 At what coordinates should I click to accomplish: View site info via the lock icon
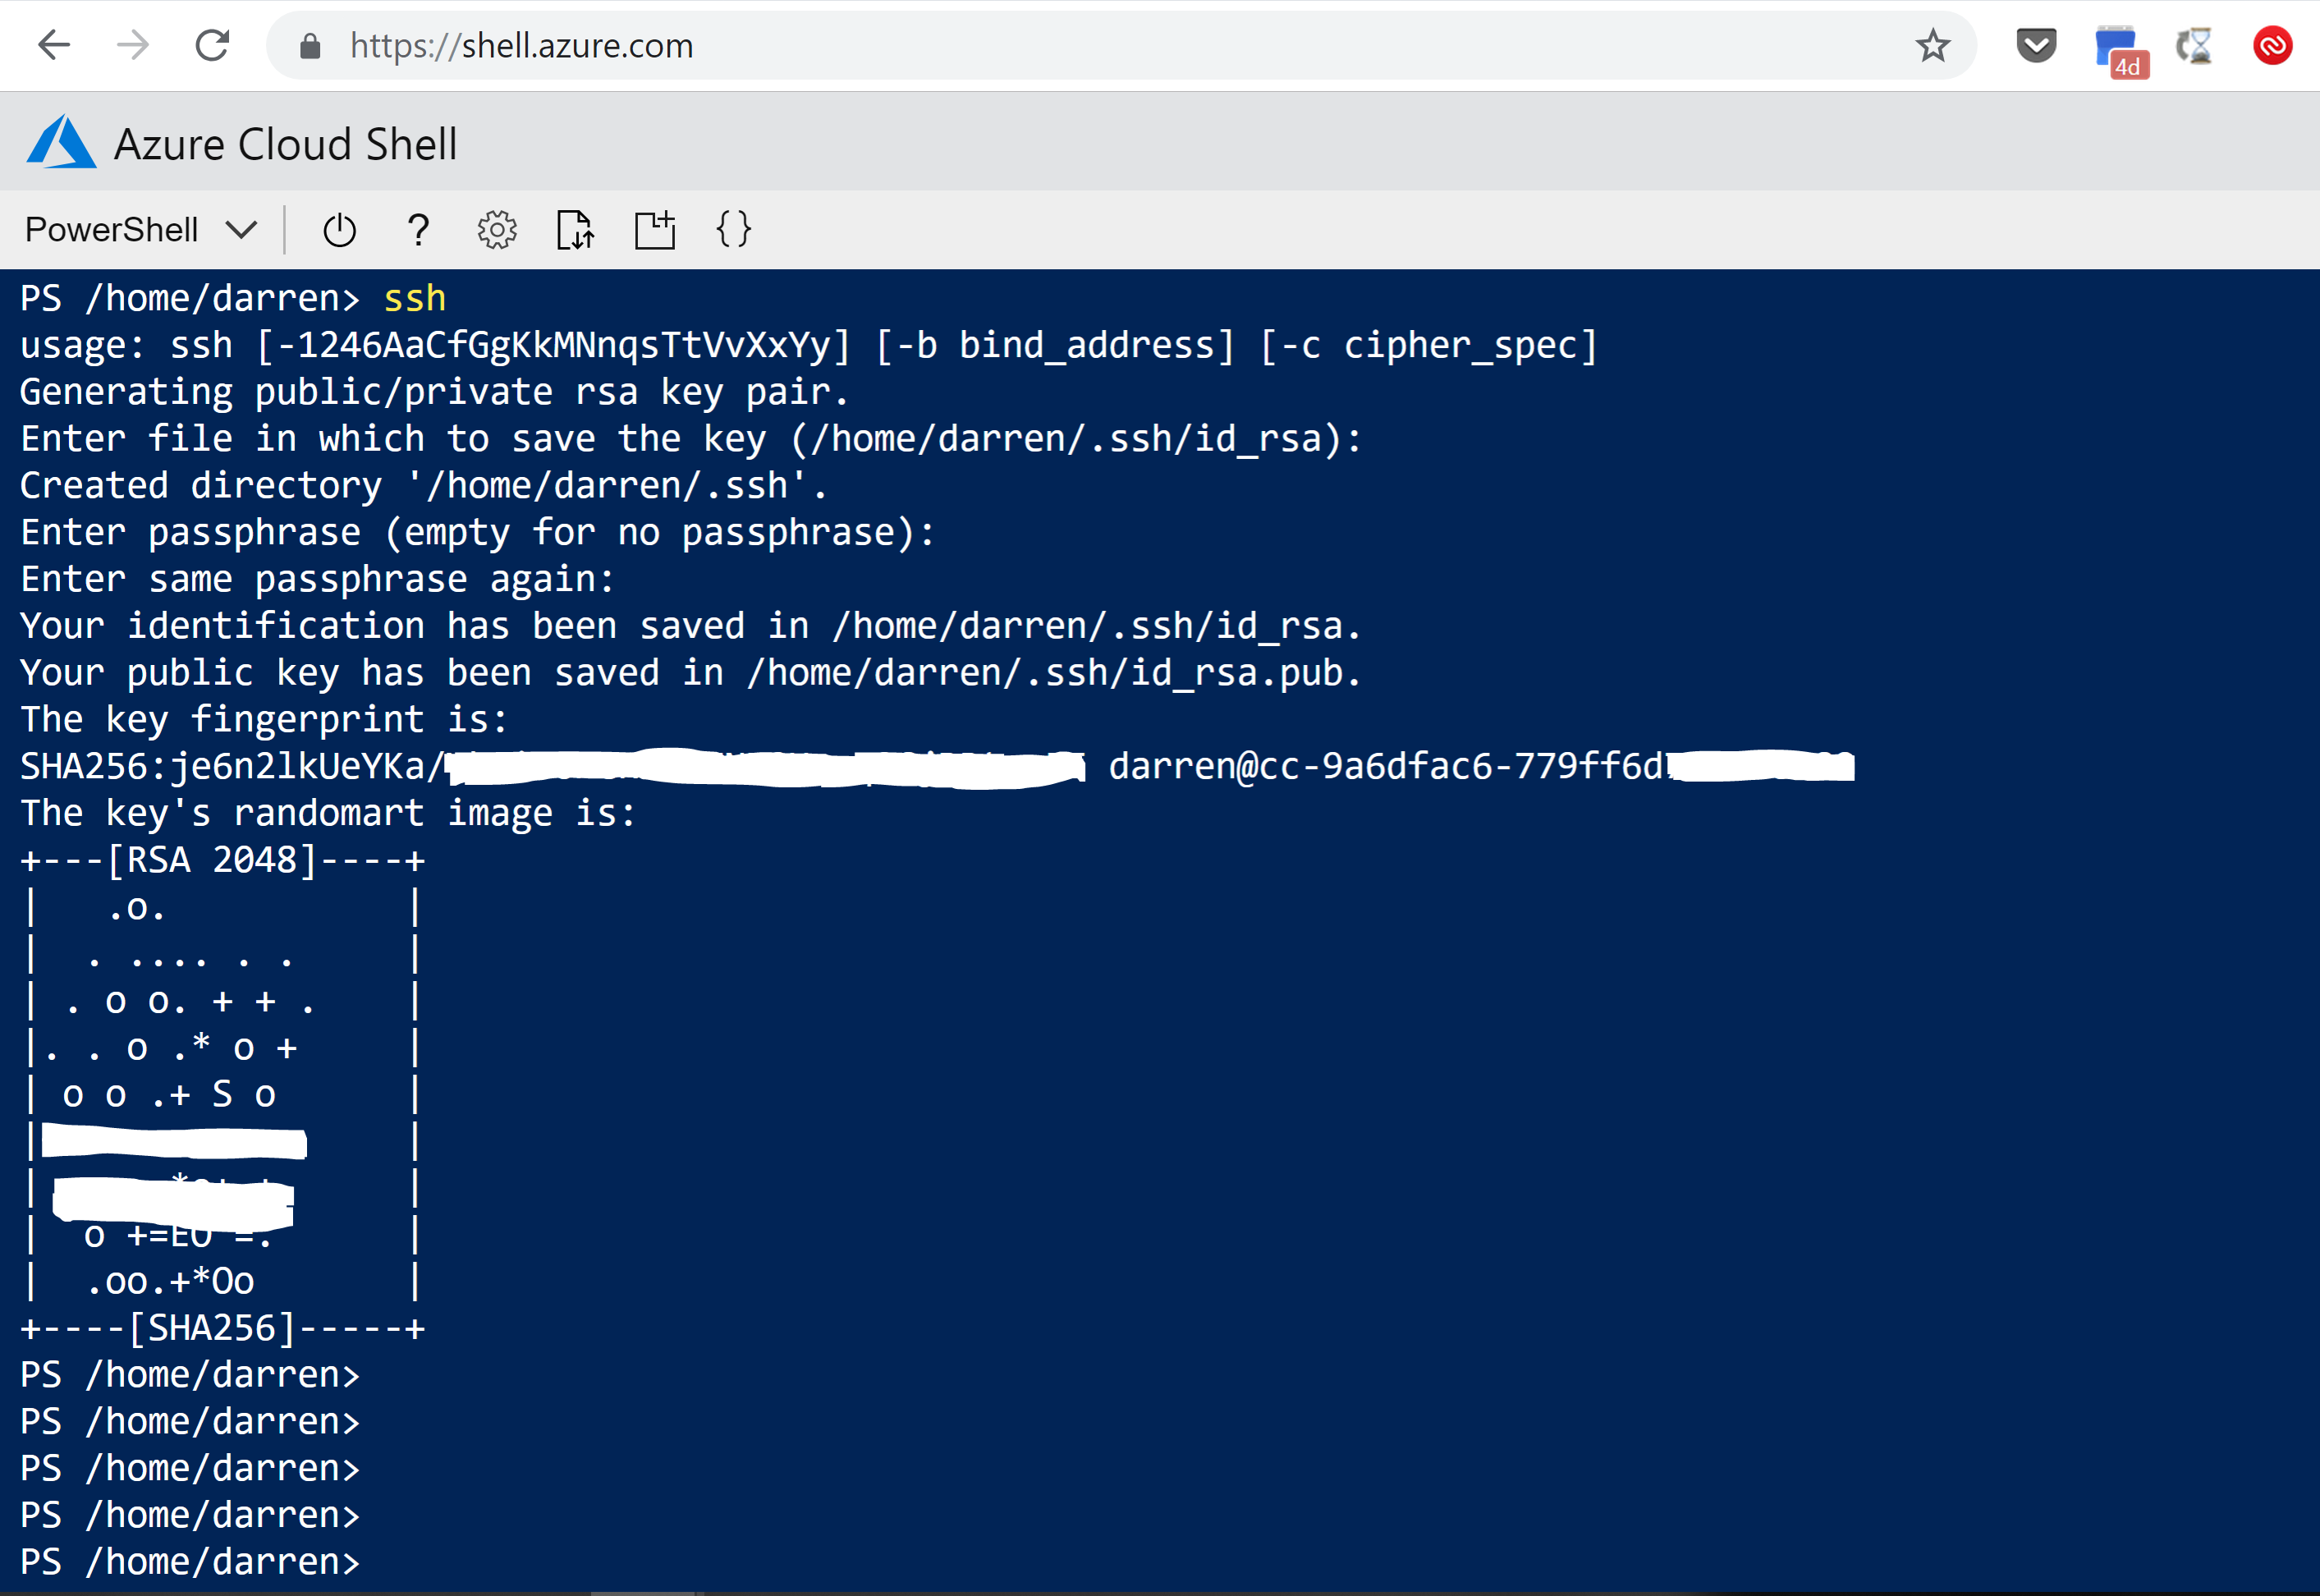(310, 45)
